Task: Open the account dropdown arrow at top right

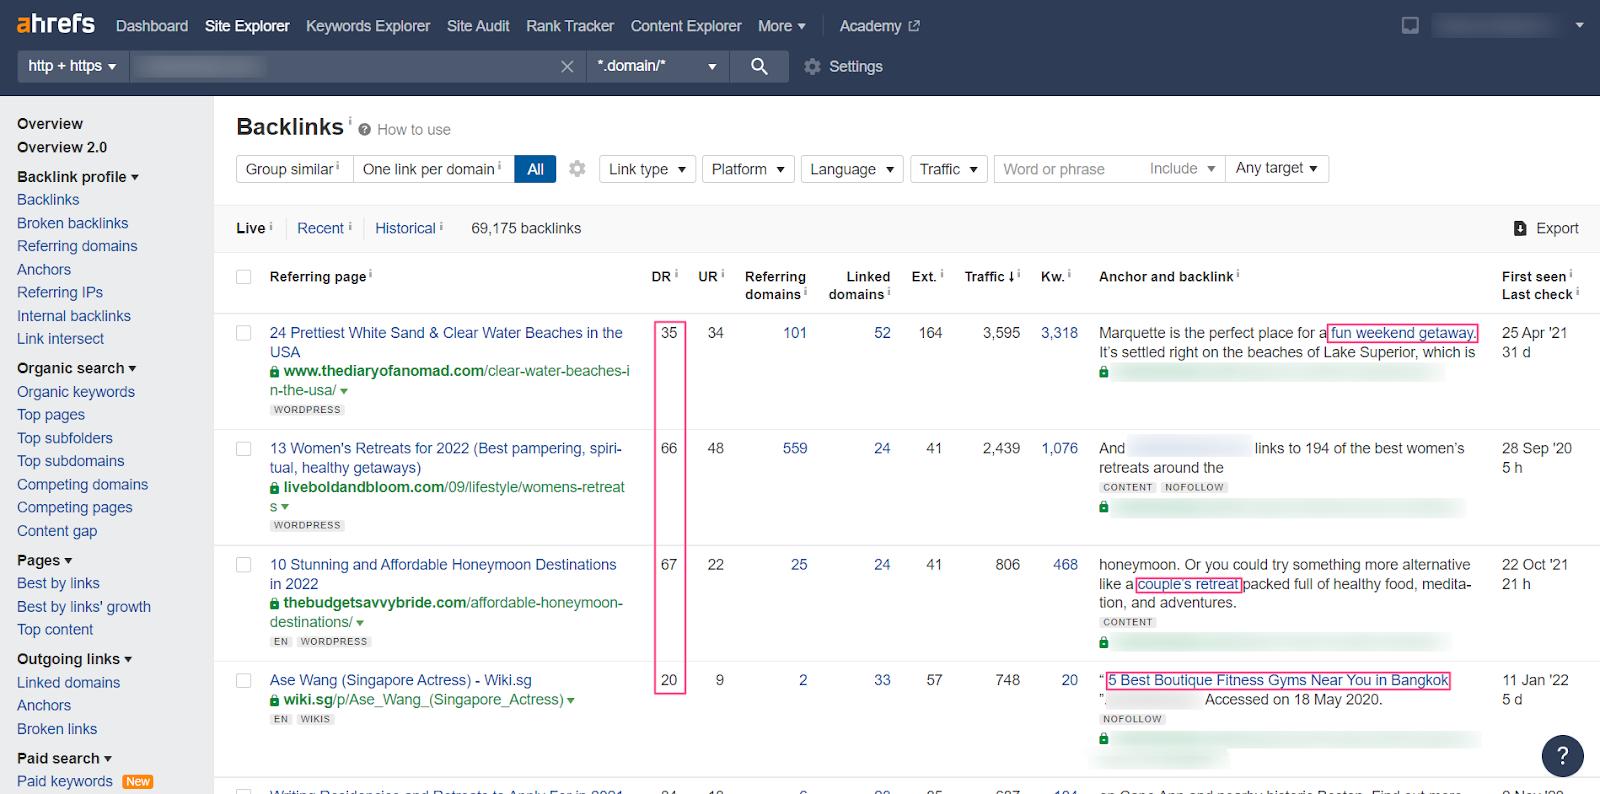Action: click(x=1579, y=25)
